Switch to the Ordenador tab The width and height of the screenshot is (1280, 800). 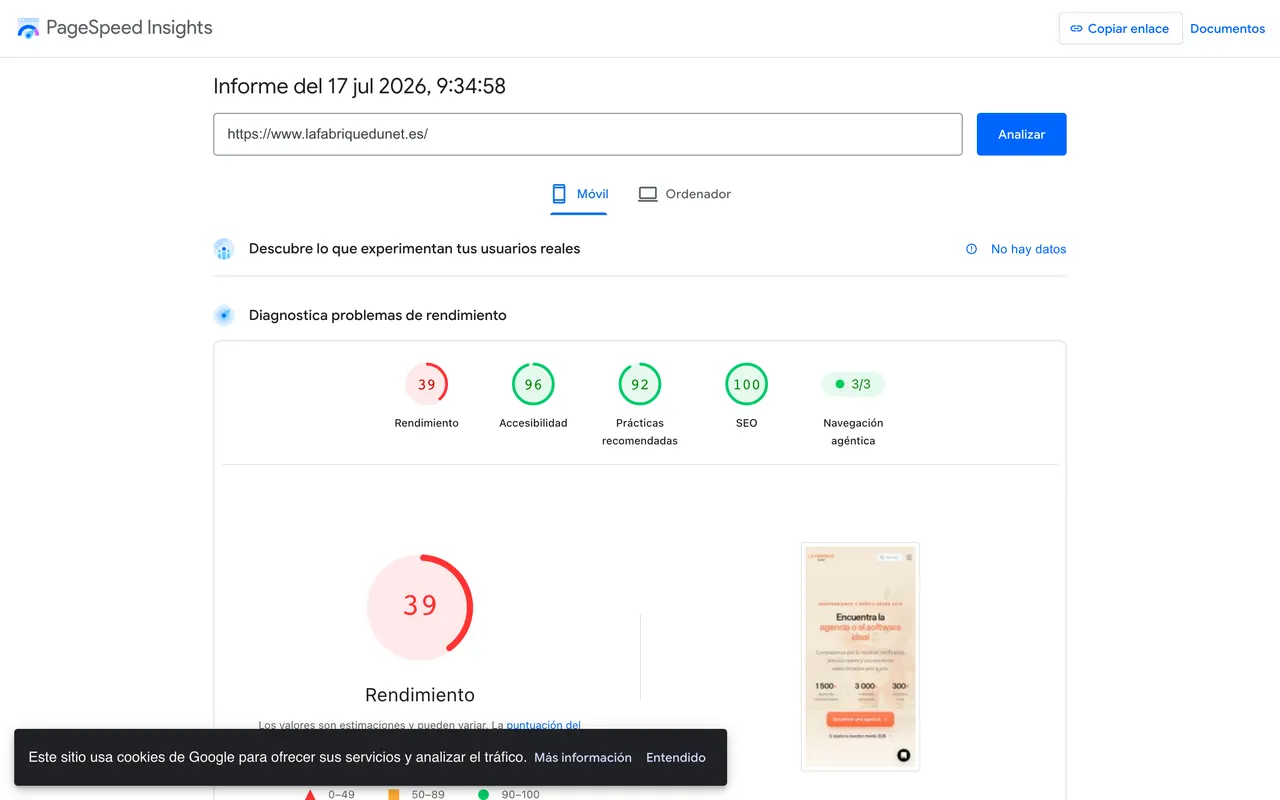tap(685, 194)
